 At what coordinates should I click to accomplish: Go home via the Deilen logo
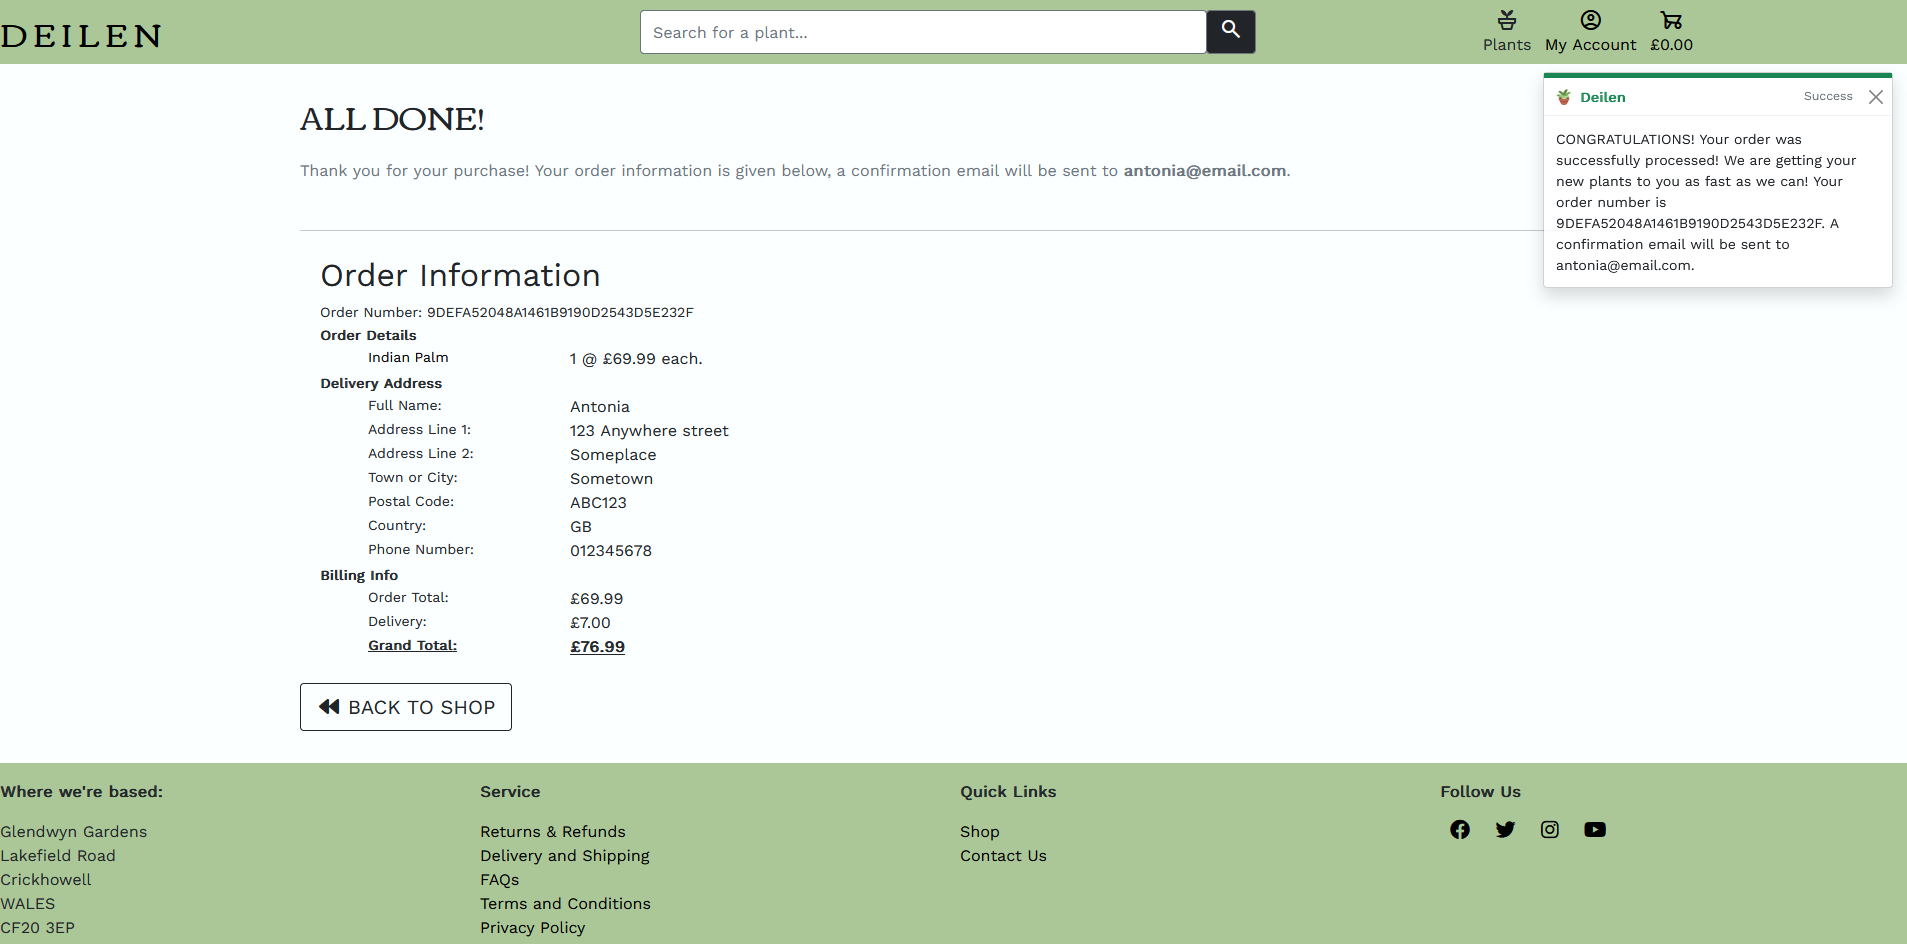(81, 36)
